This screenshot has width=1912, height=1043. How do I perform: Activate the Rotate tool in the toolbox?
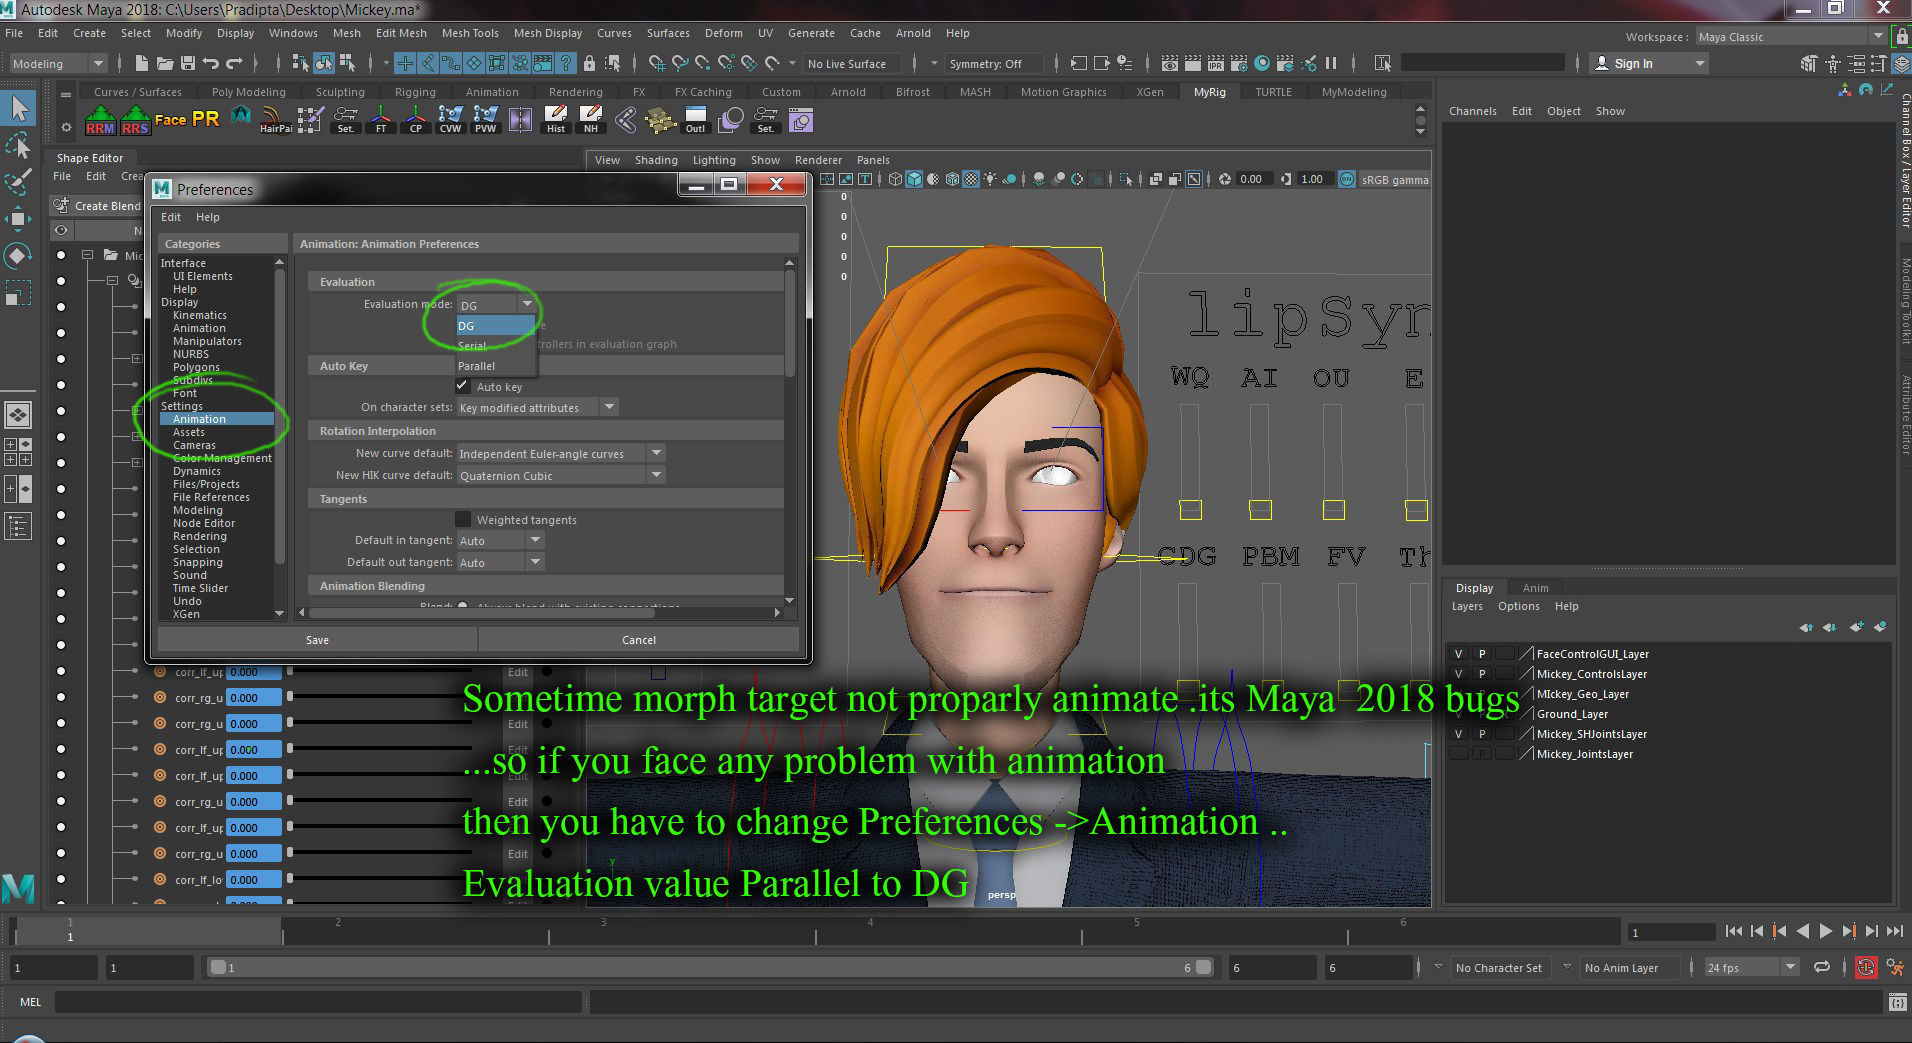(x=18, y=256)
